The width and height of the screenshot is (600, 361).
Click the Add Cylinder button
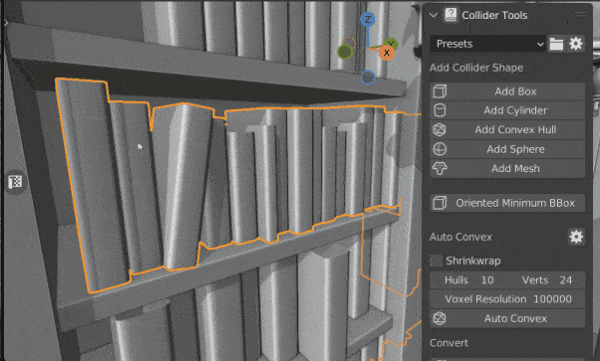click(x=507, y=111)
